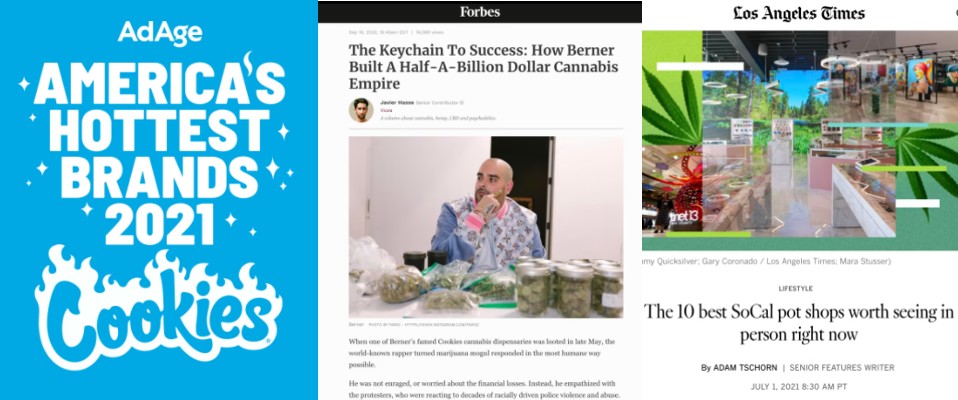Click the partial icon right of LA Times masthead
The image size is (958, 400).
[x=956, y=13]
